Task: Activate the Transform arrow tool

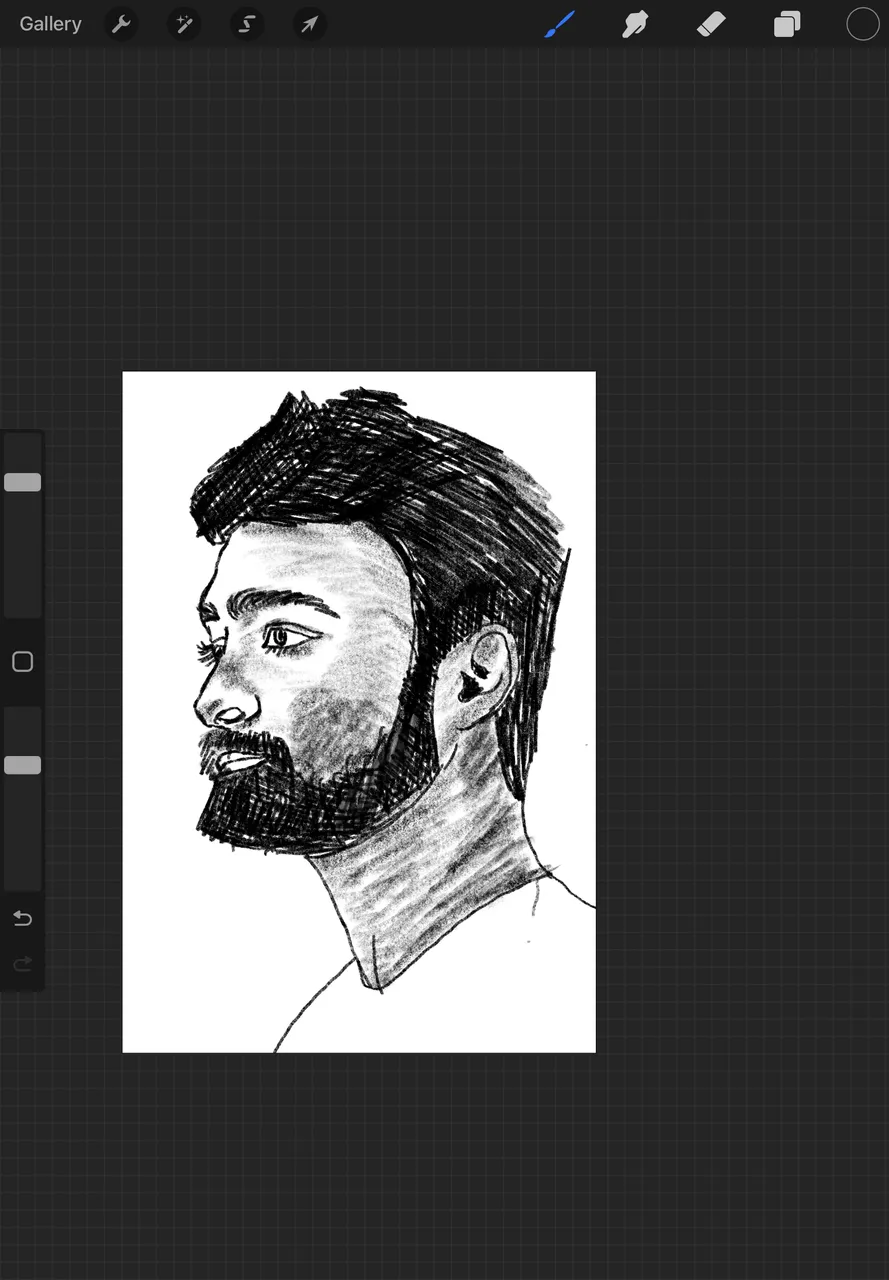Action: 309,24
